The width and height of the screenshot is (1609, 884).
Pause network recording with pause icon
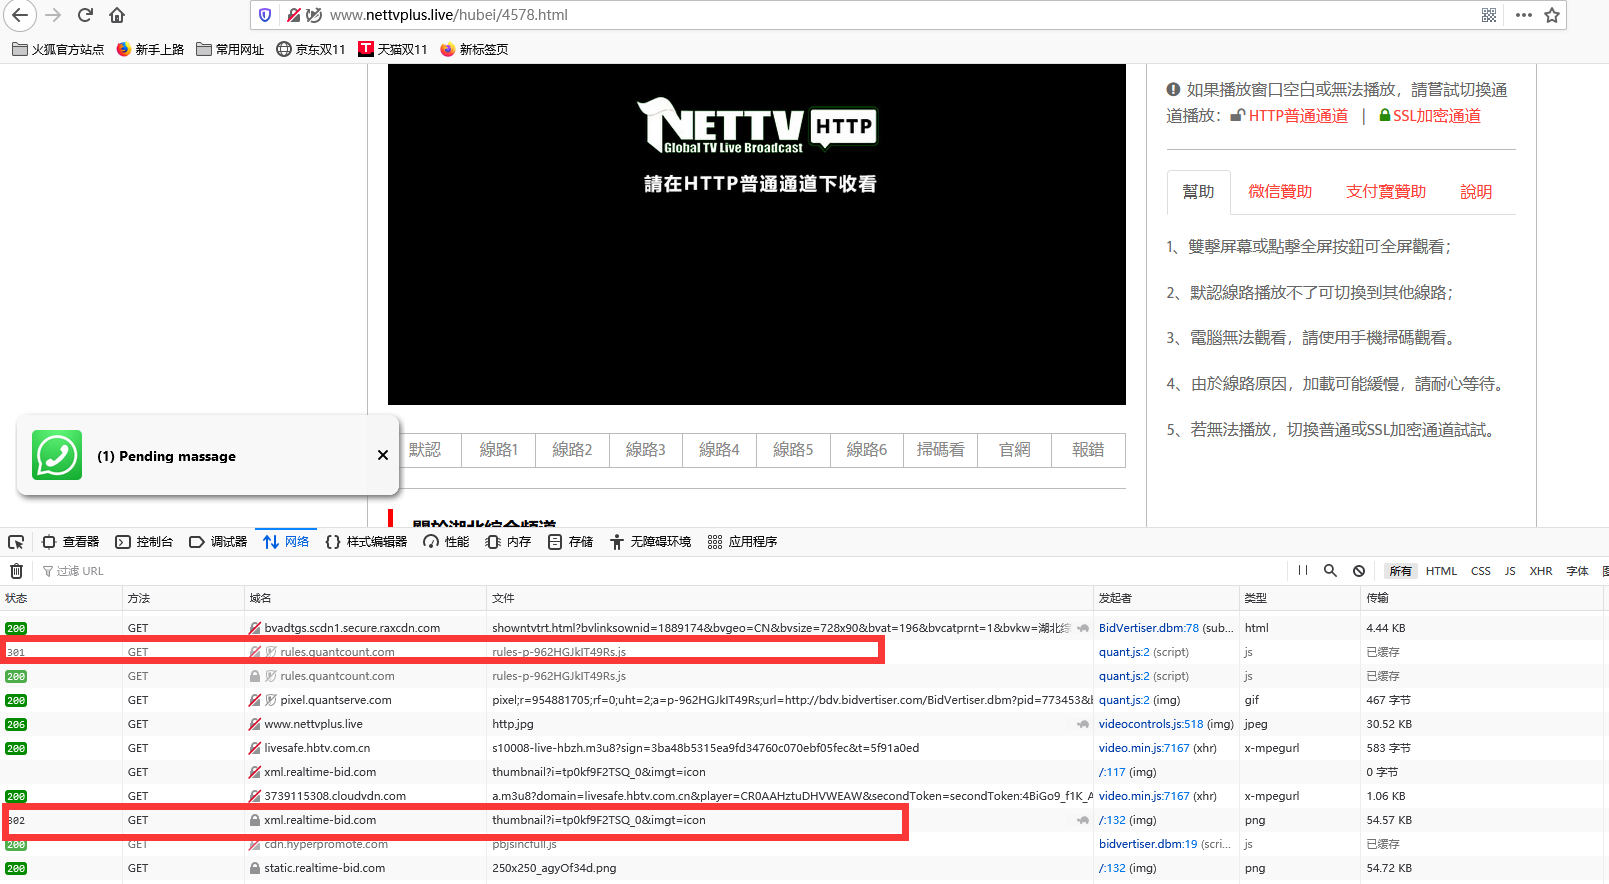1303,571
